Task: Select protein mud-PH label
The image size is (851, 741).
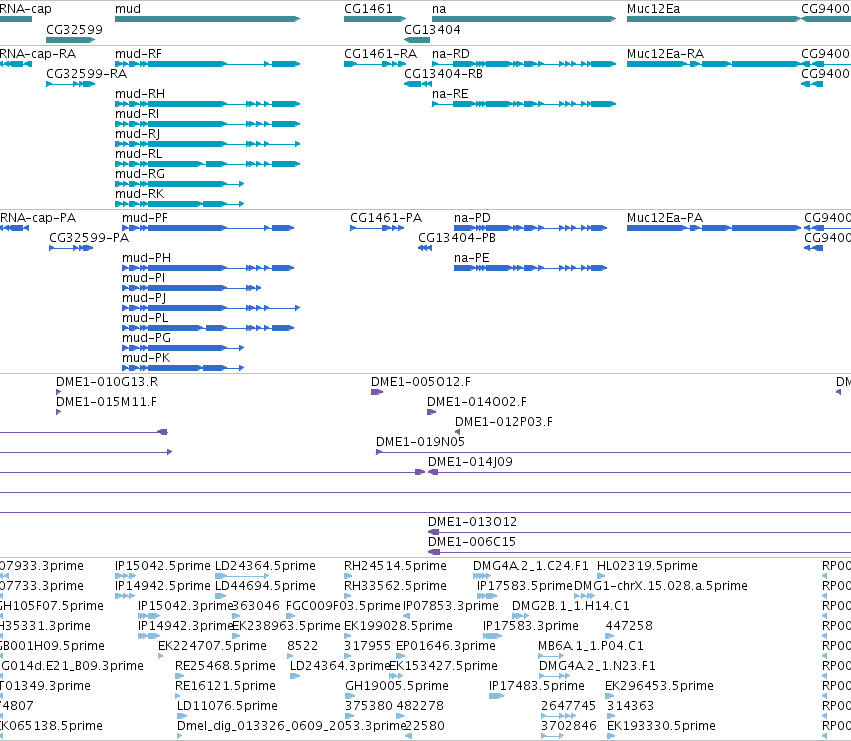Action: click(147, 258)
